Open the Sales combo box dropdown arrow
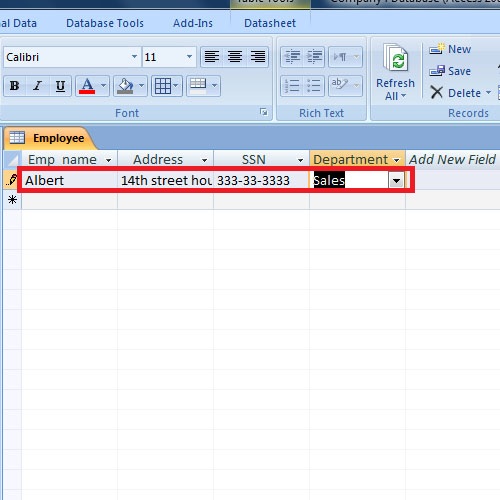This screenshot has height=500, width=500. tap(396, 181)
